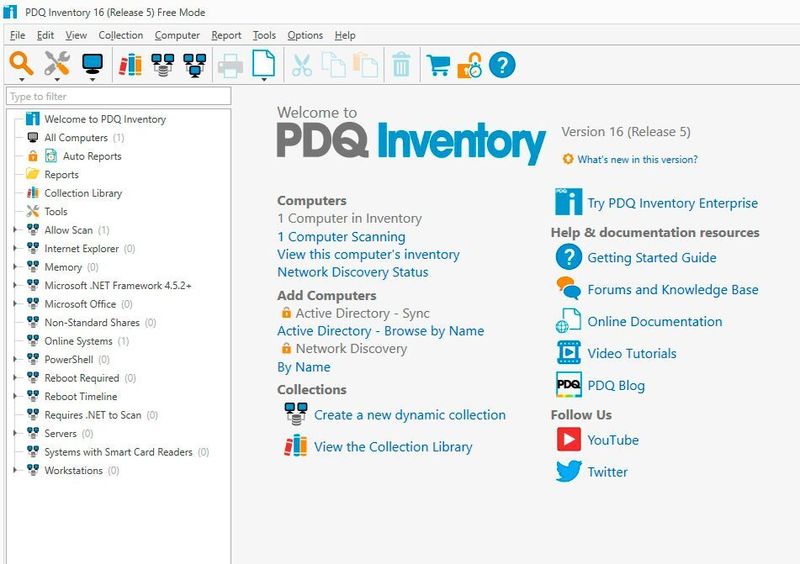The width and height of the screenshot is (800, 564).
Task: Select Collection Library tree item
Action: pyautogui.click(x=83, y=193)
